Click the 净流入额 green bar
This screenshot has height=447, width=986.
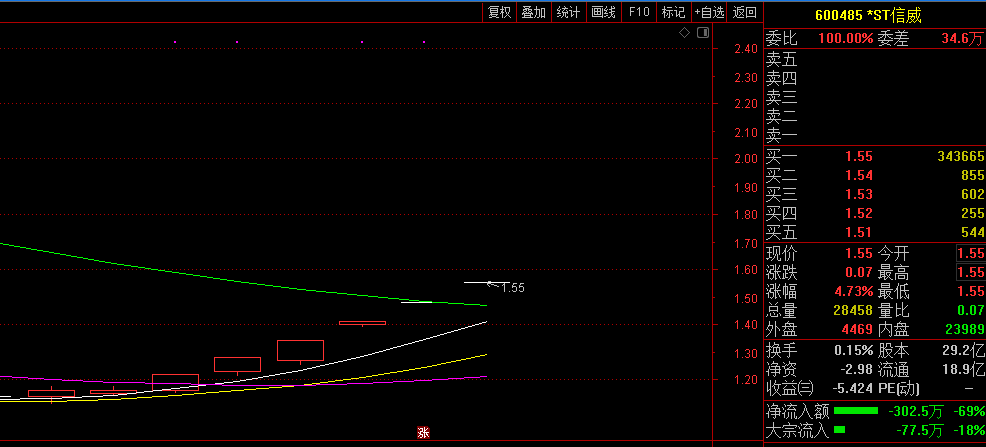(856, 411)
